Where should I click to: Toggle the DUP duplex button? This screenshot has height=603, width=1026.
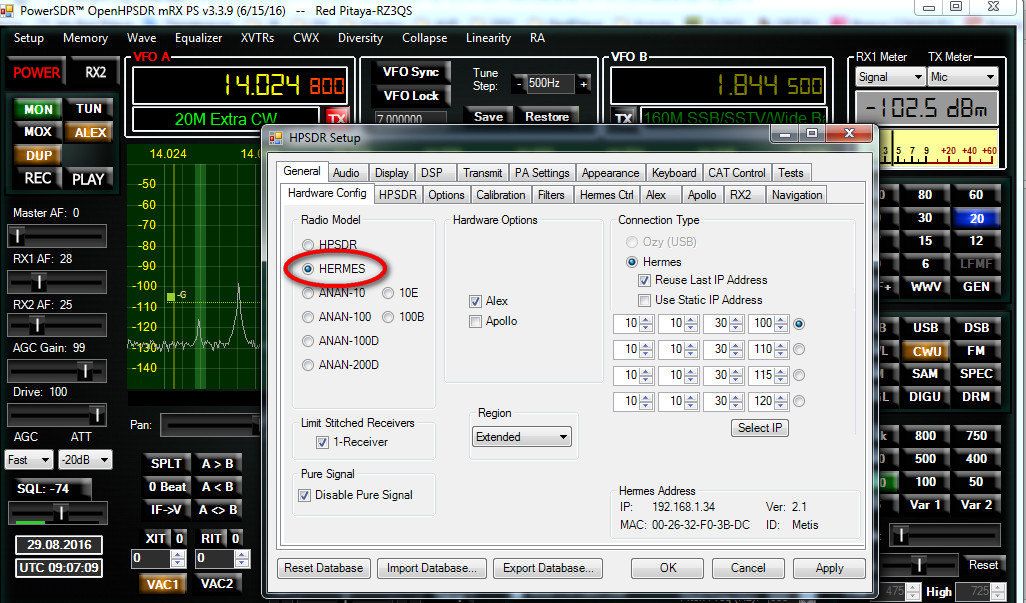click(38, 155)
